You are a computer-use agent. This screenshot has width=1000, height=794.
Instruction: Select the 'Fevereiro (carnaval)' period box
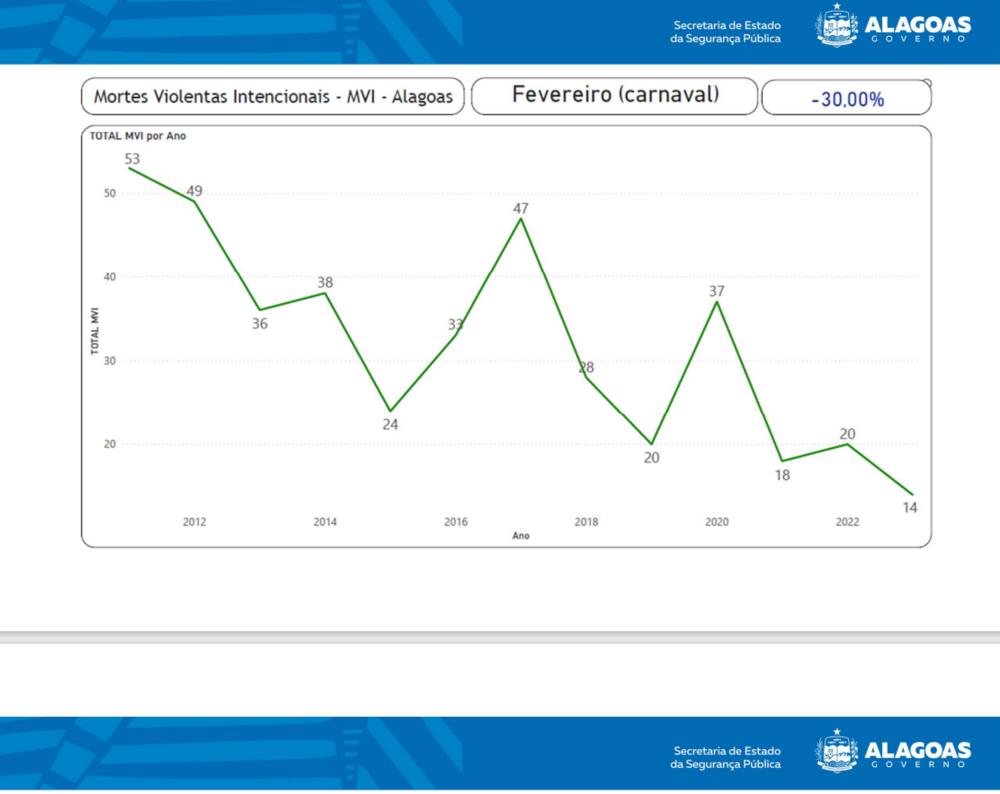615,96
